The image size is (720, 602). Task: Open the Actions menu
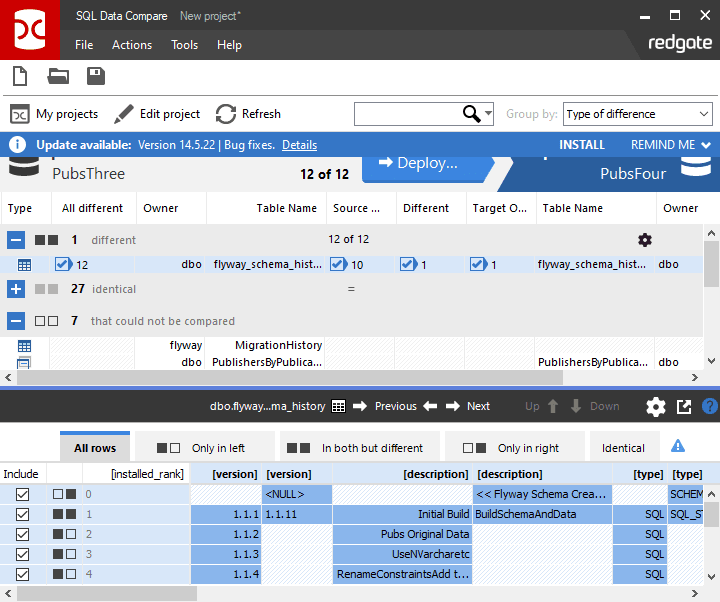132,45
